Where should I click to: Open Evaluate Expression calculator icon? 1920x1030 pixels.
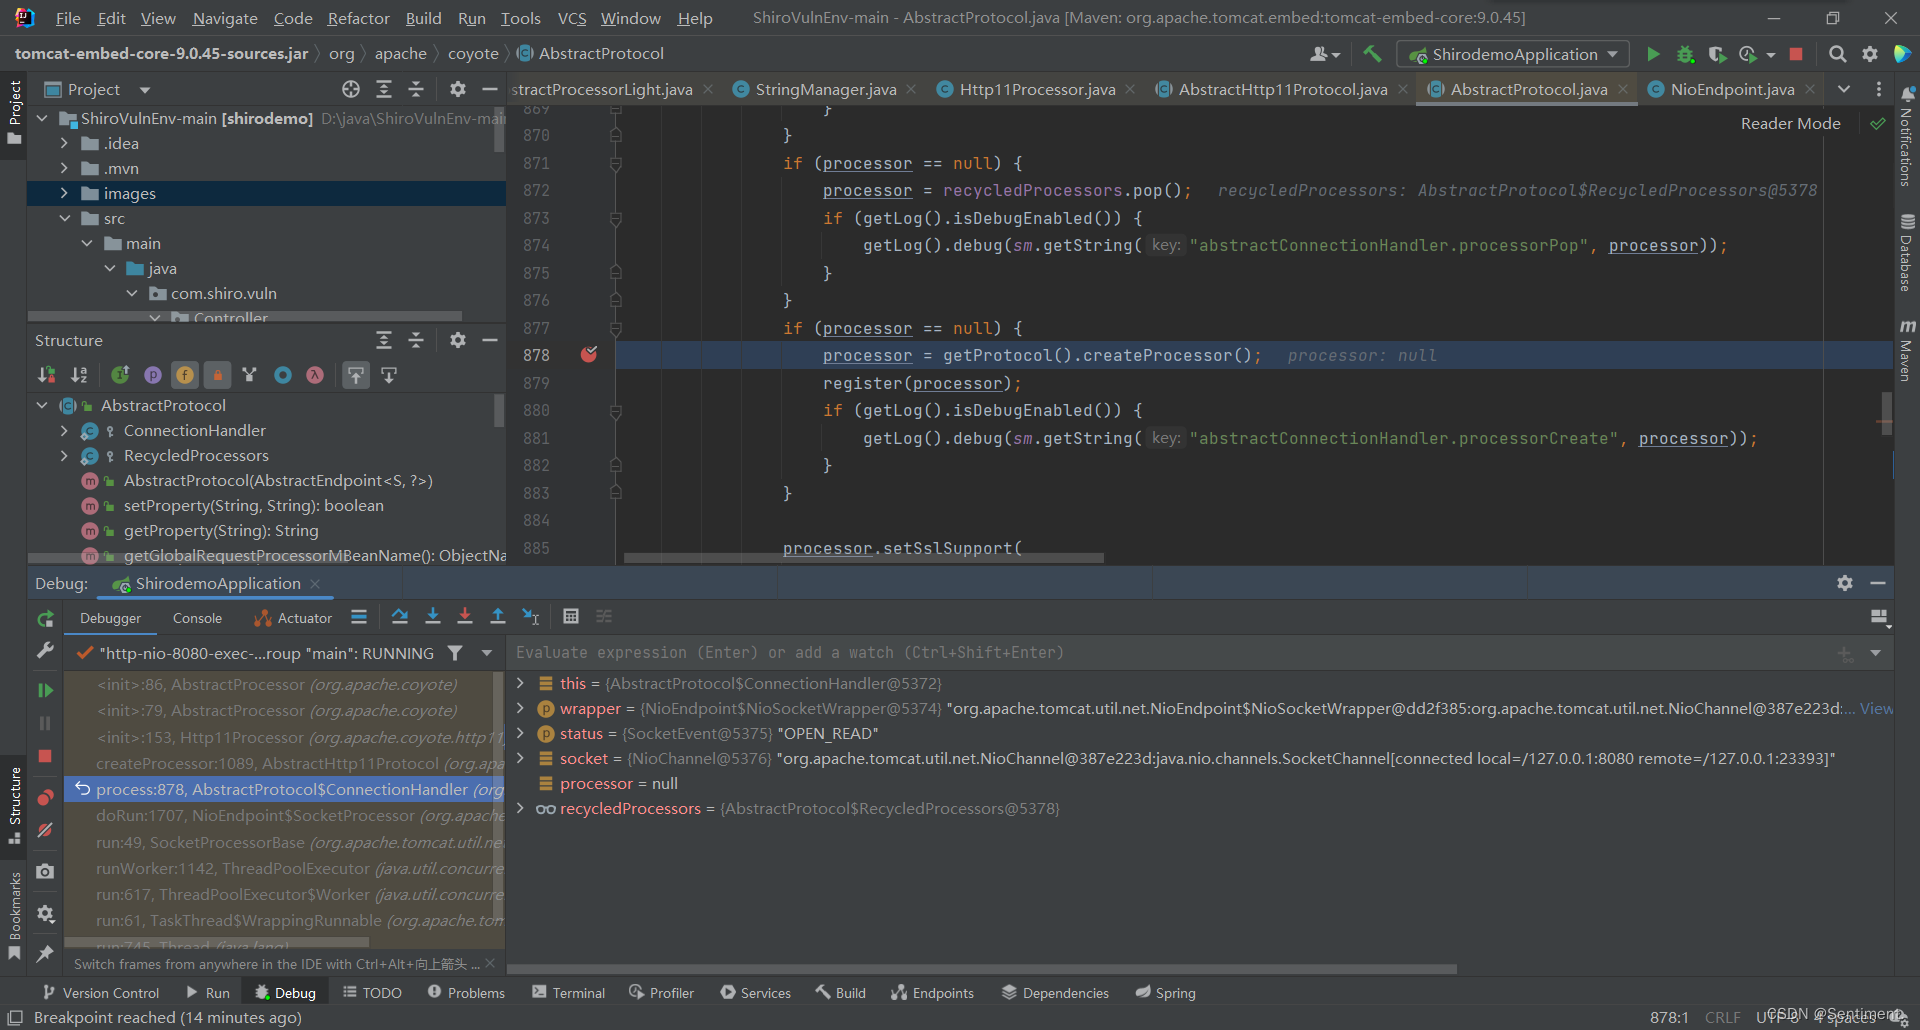571,617
